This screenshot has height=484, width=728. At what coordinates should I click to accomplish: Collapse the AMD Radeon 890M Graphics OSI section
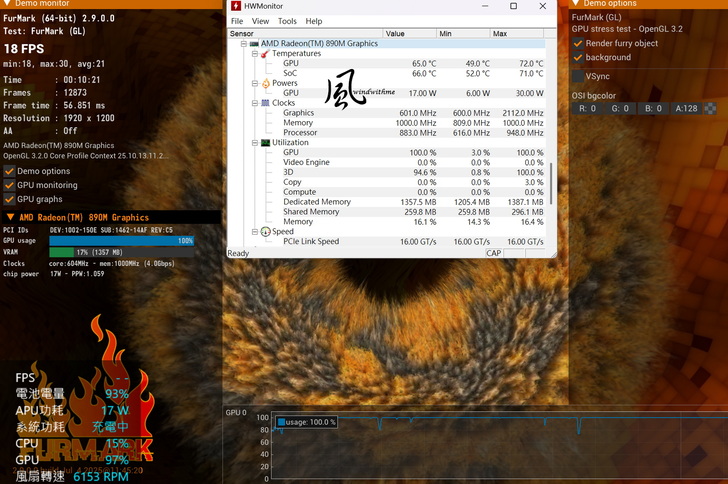[10, 217]
